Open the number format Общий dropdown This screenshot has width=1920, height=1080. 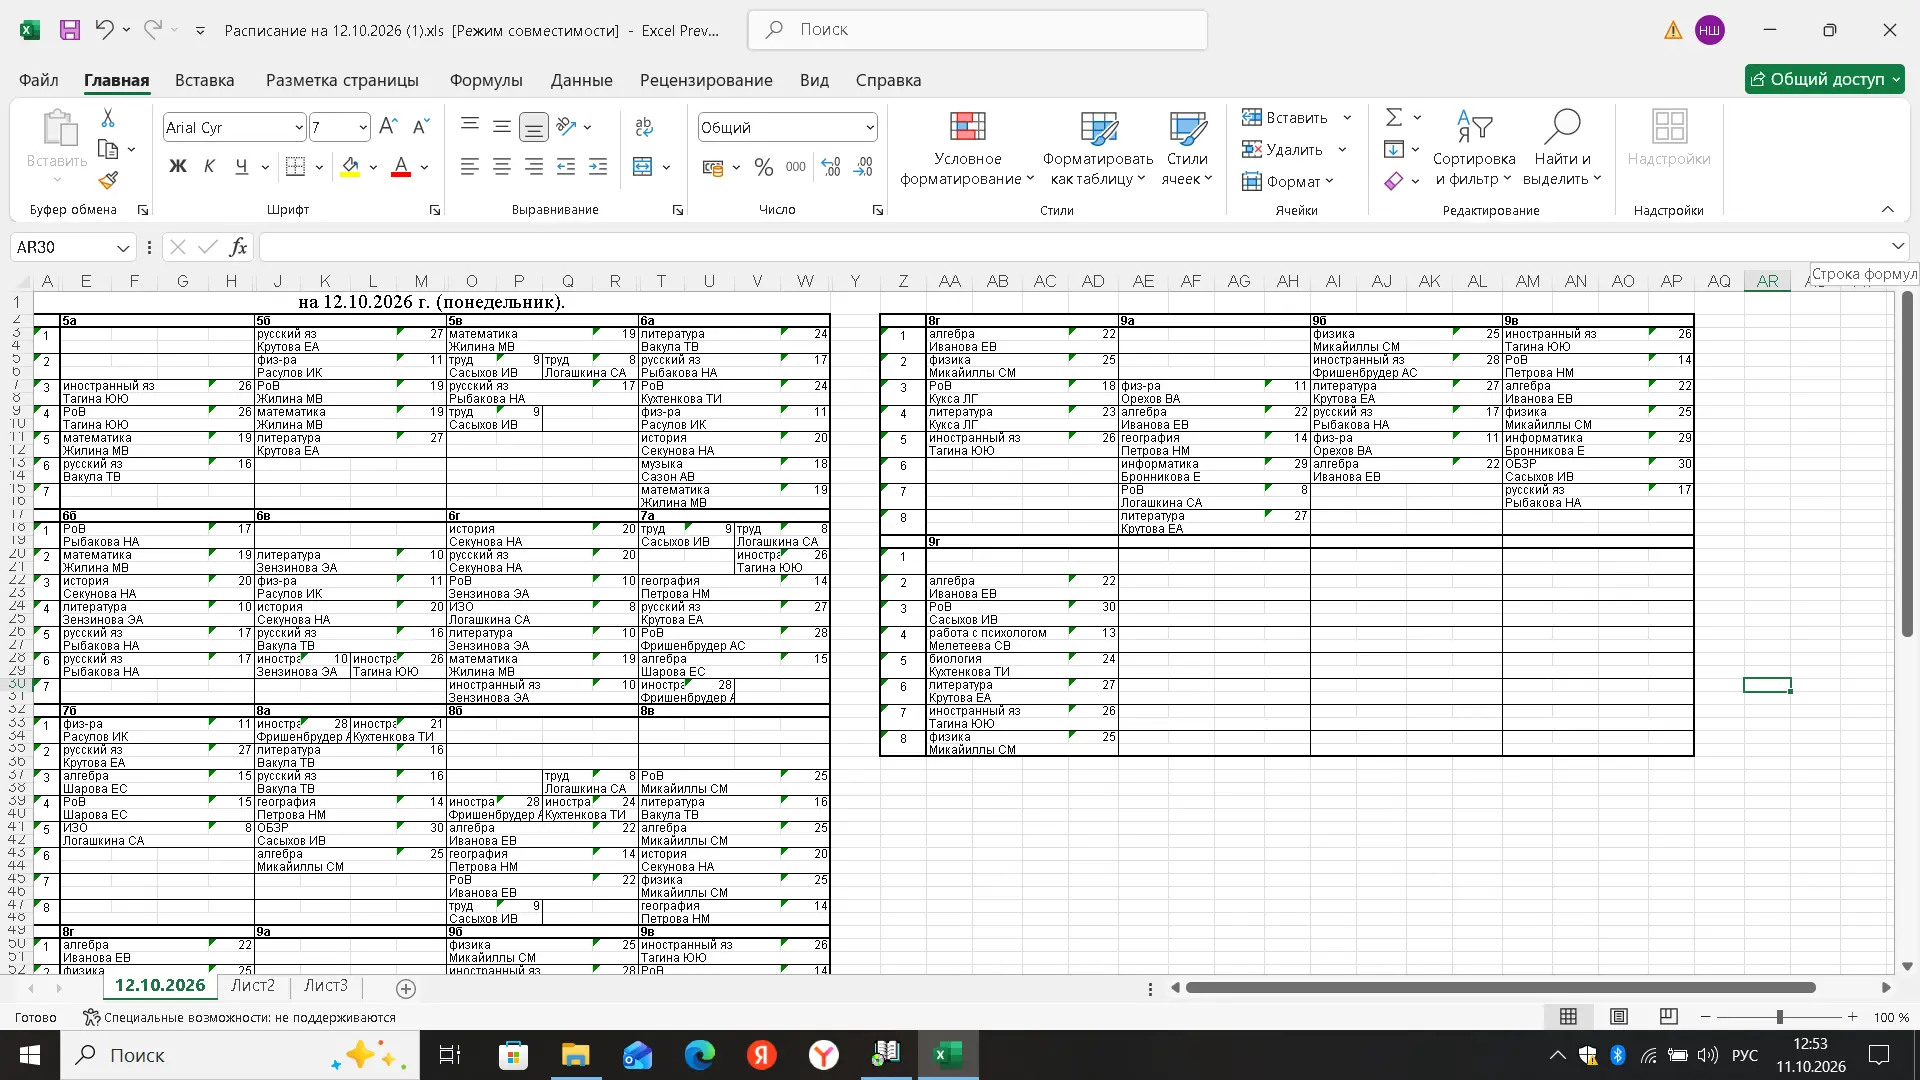pos(870,127)
